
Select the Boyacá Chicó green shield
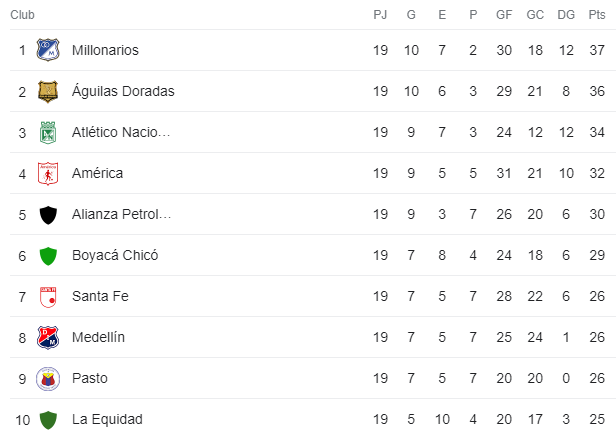(x=48, y=256)
